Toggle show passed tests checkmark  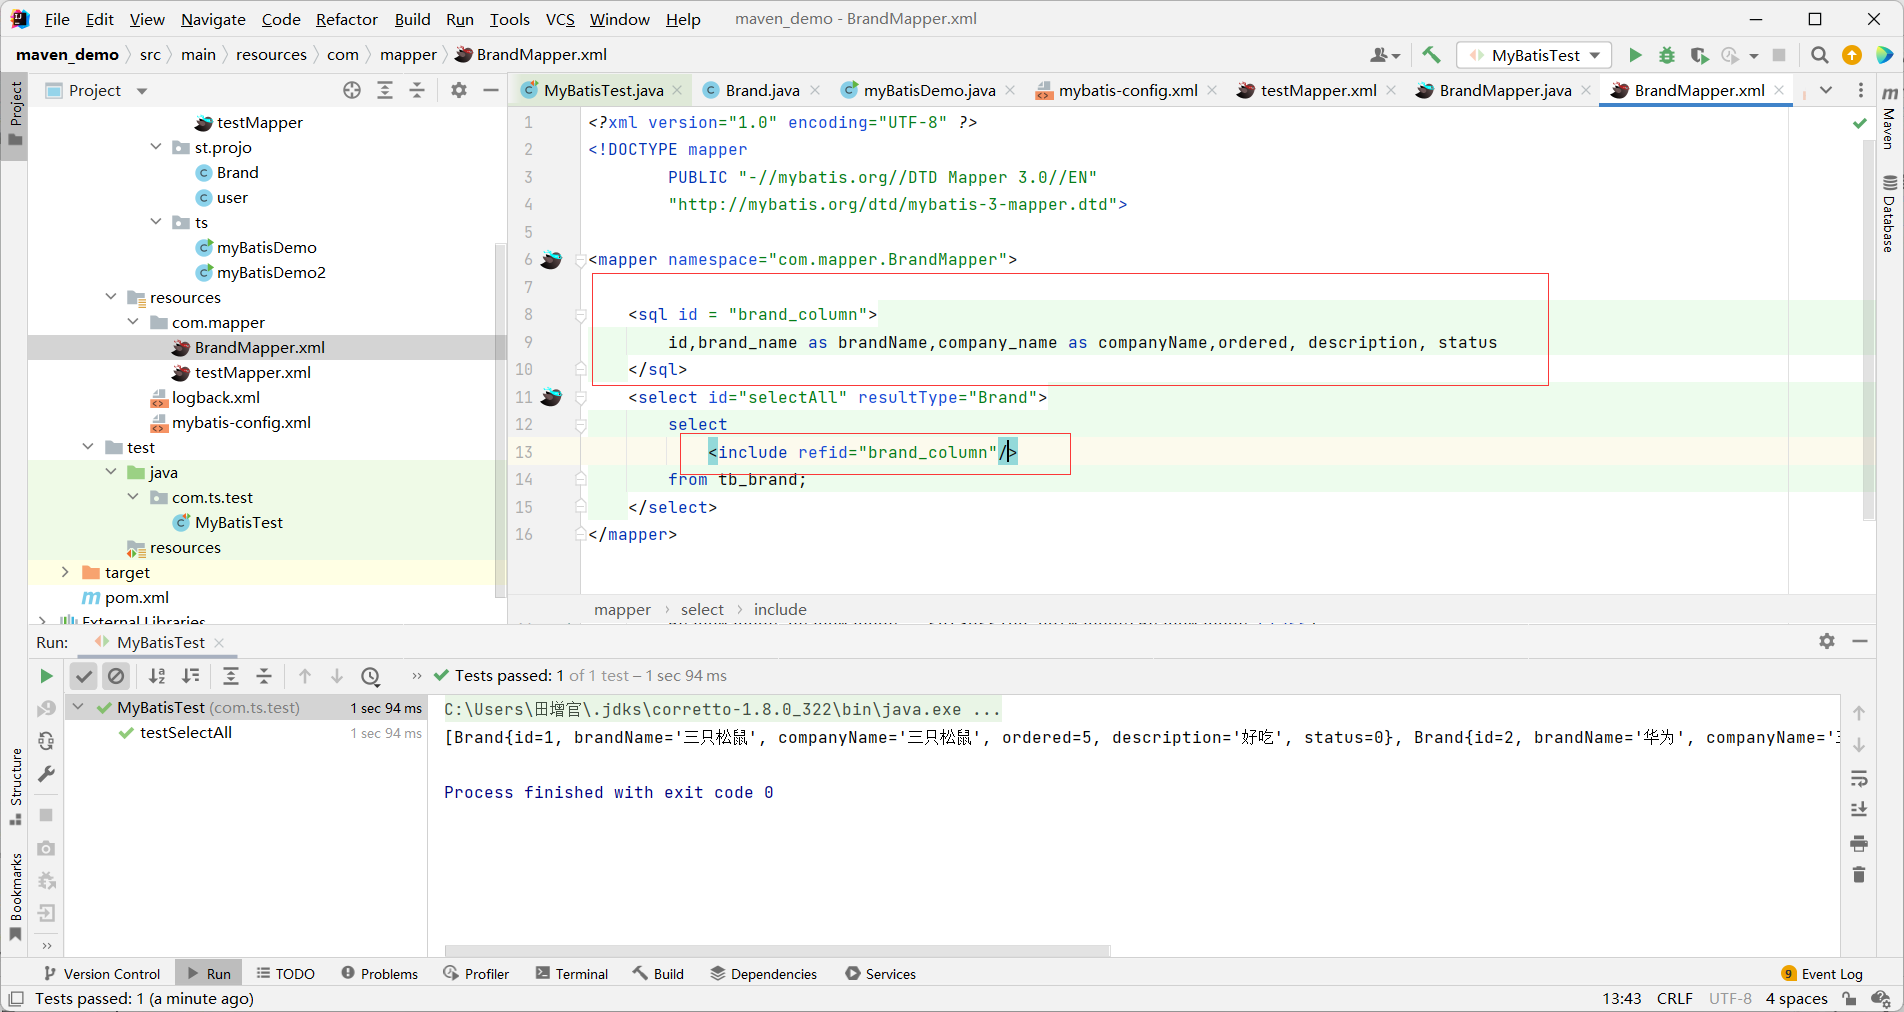pyautogui.click(x=84, y=676)
